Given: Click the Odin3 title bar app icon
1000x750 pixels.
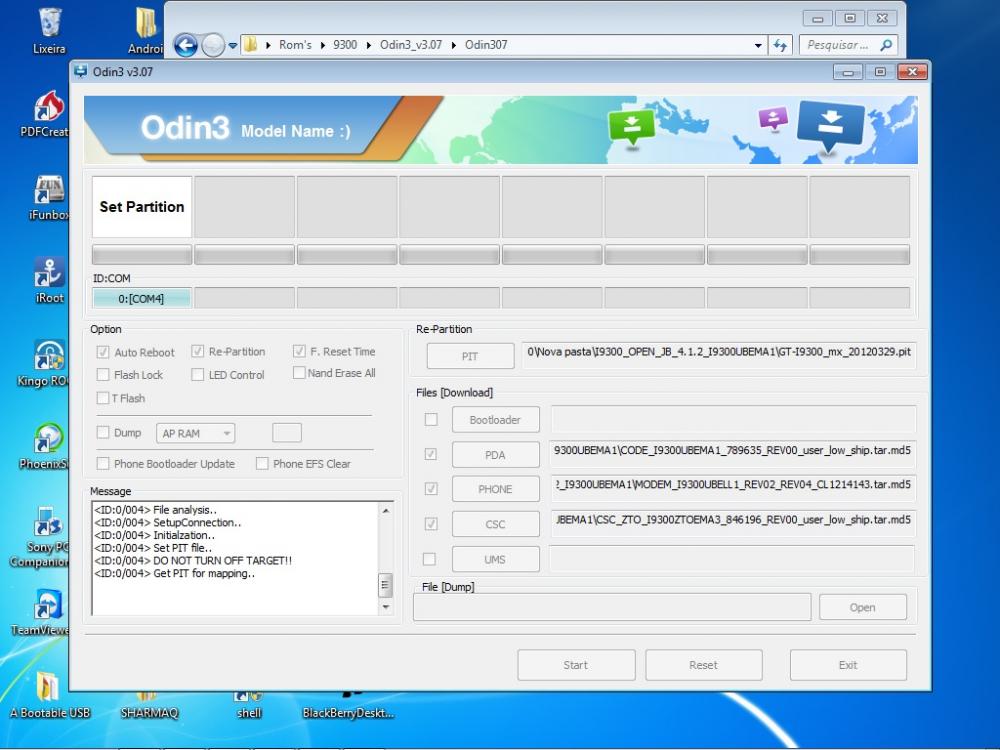Looking at the screenshot, I should pyautogui.click(x=80, y=71).
